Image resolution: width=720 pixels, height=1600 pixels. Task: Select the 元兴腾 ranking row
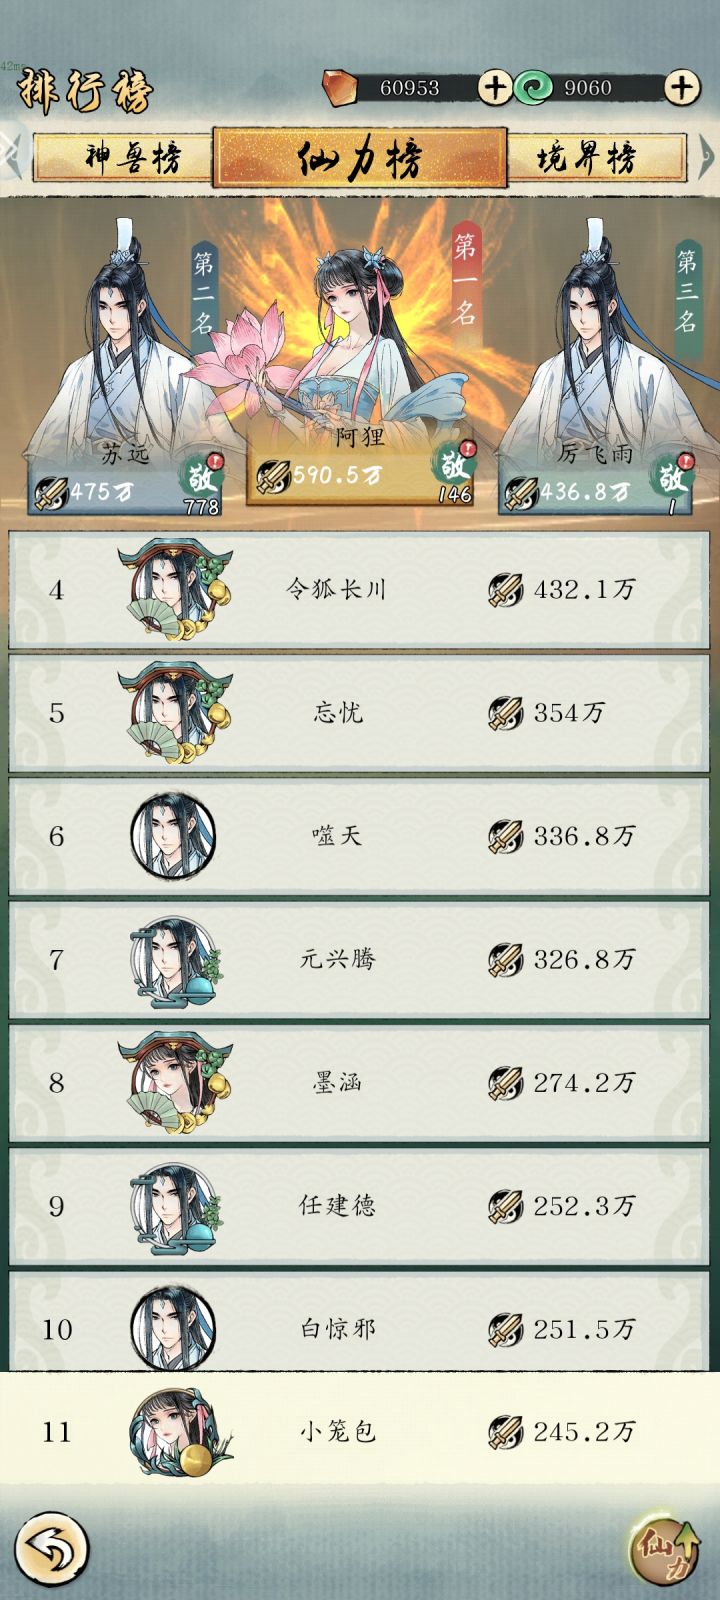click(x=359, y=960)
